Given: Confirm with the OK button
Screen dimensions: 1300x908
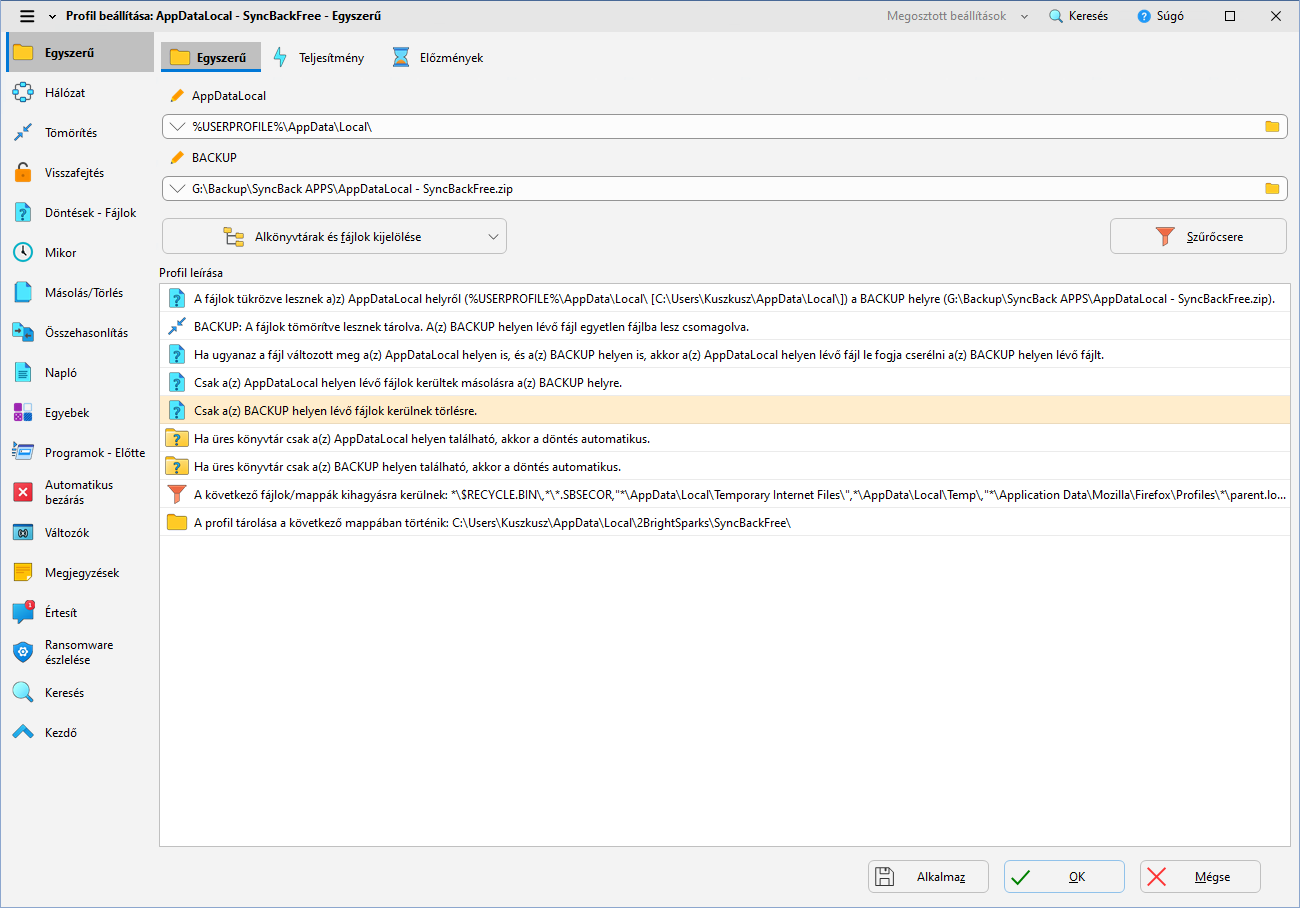Looking at the screenshot, I should click(x=1064, y=877).
